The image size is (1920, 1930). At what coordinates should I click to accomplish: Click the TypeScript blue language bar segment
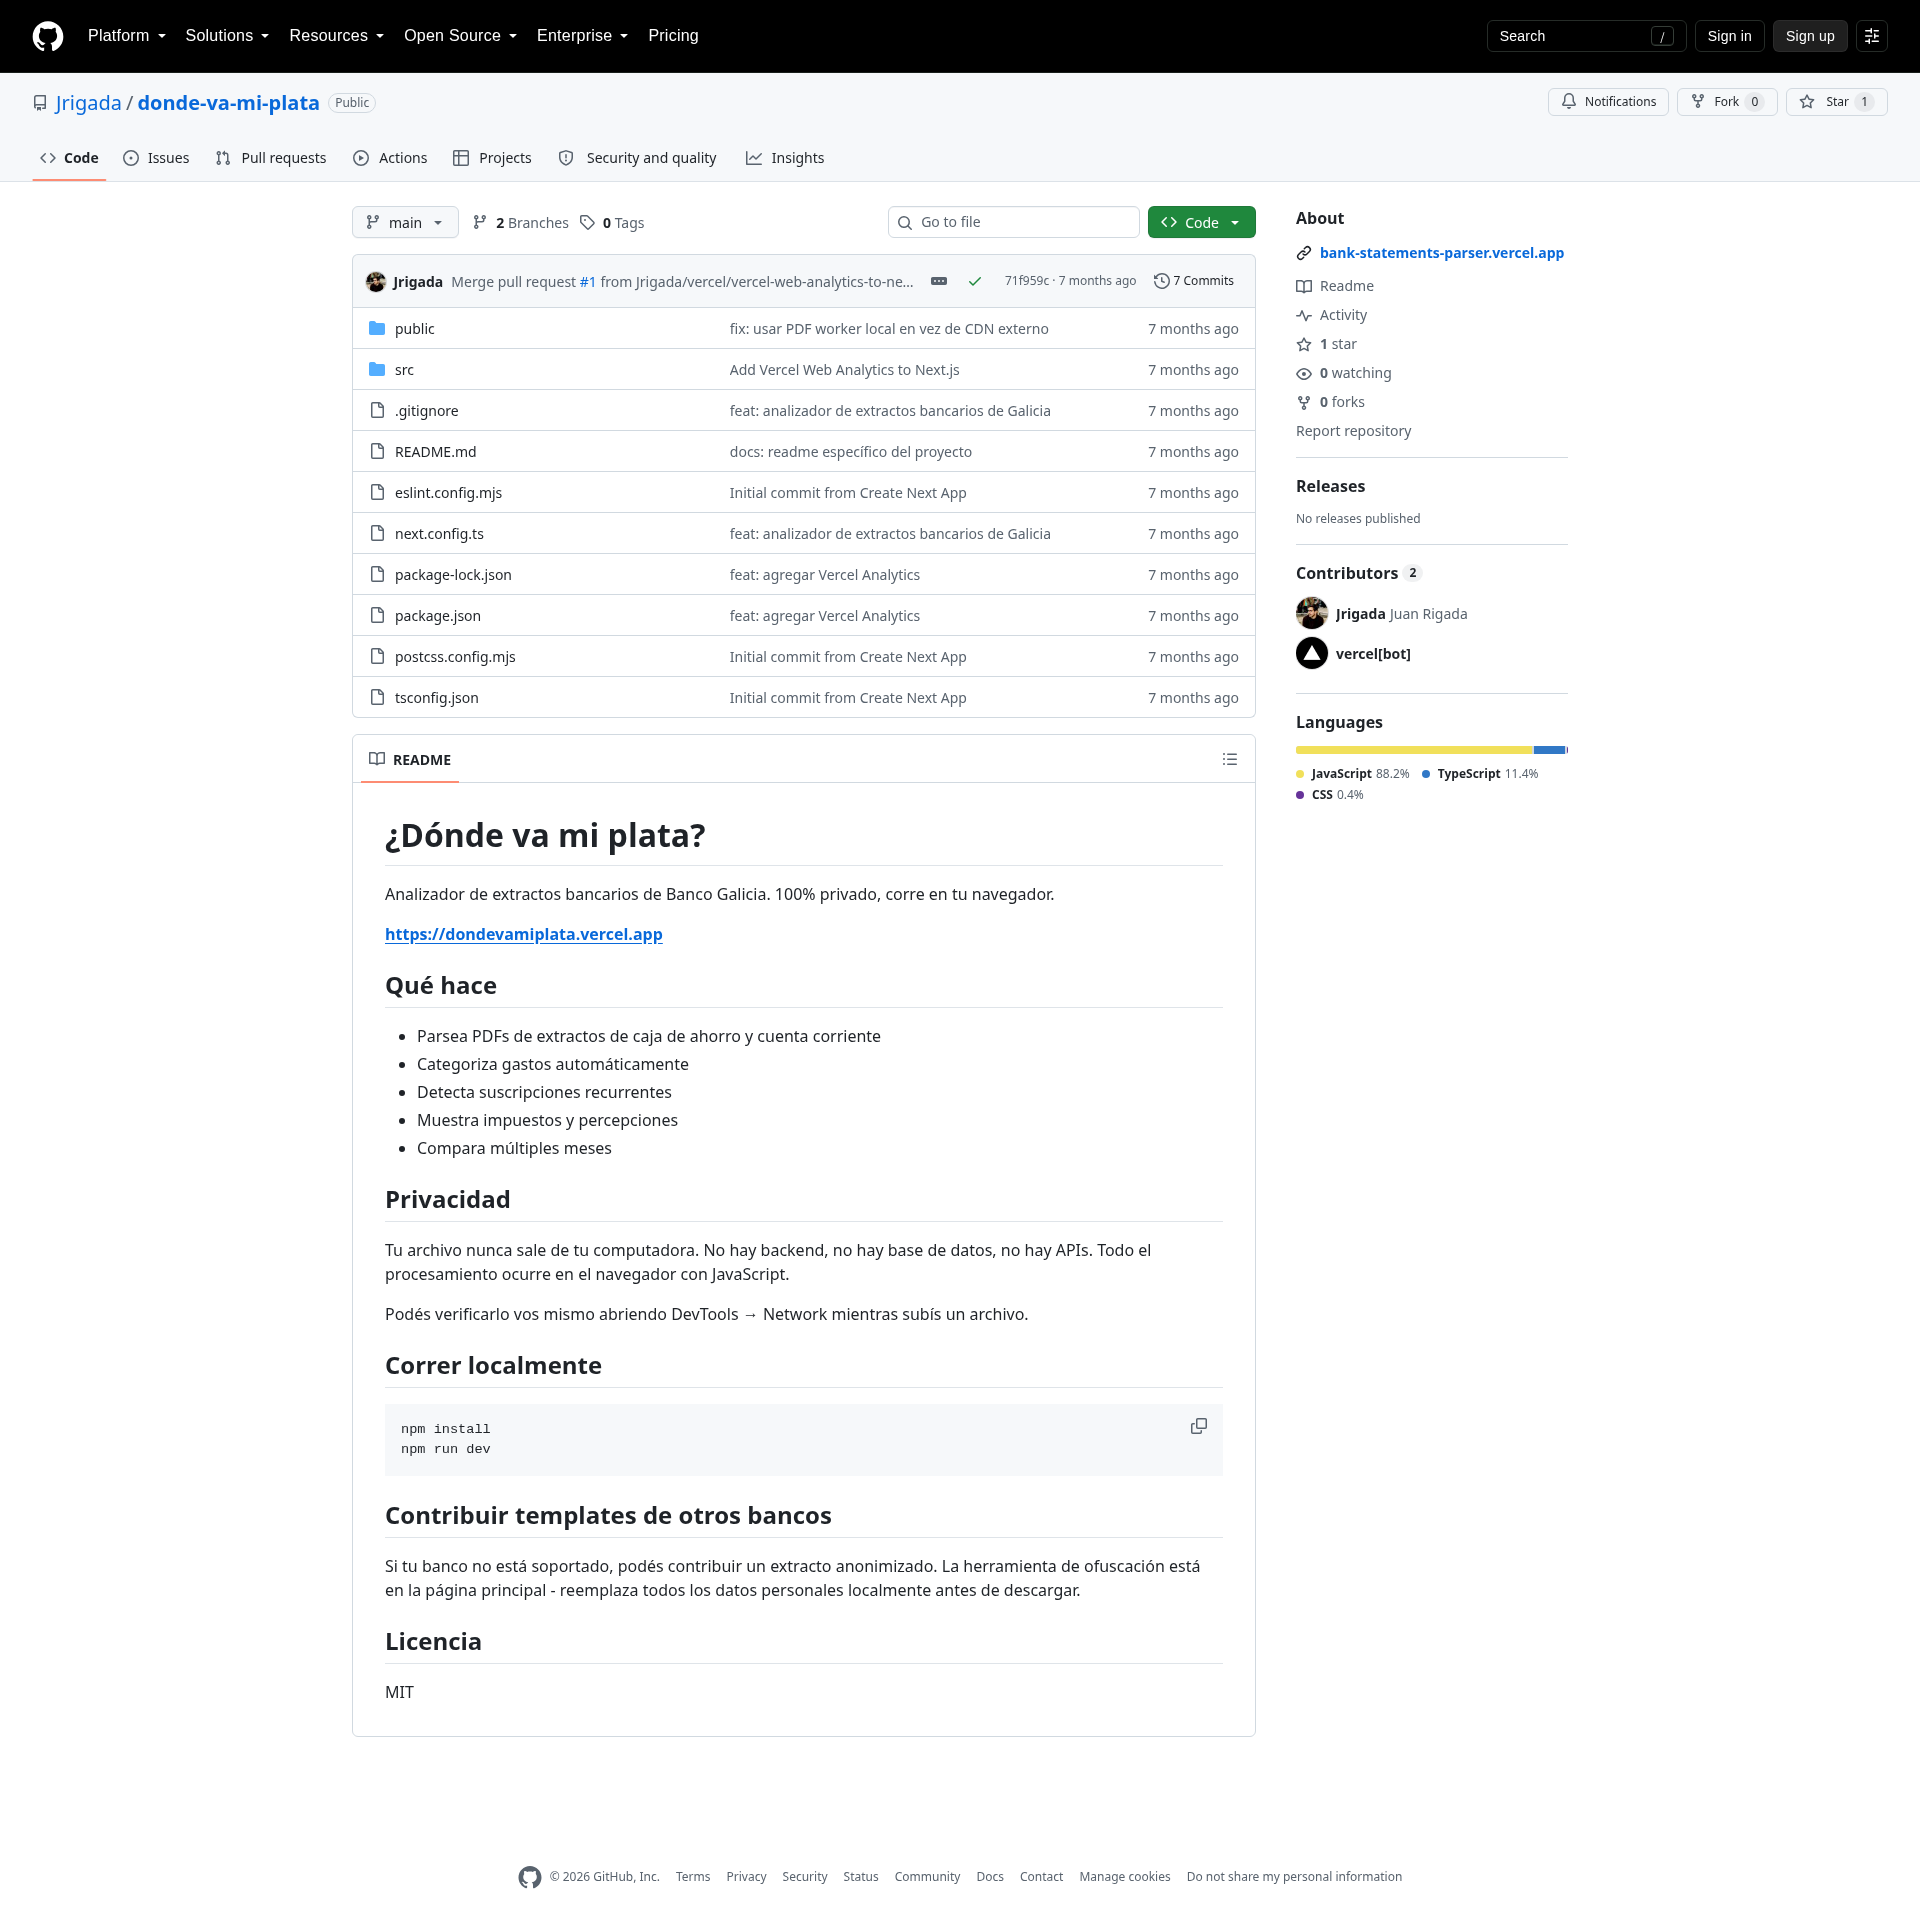click(1550, 750)
